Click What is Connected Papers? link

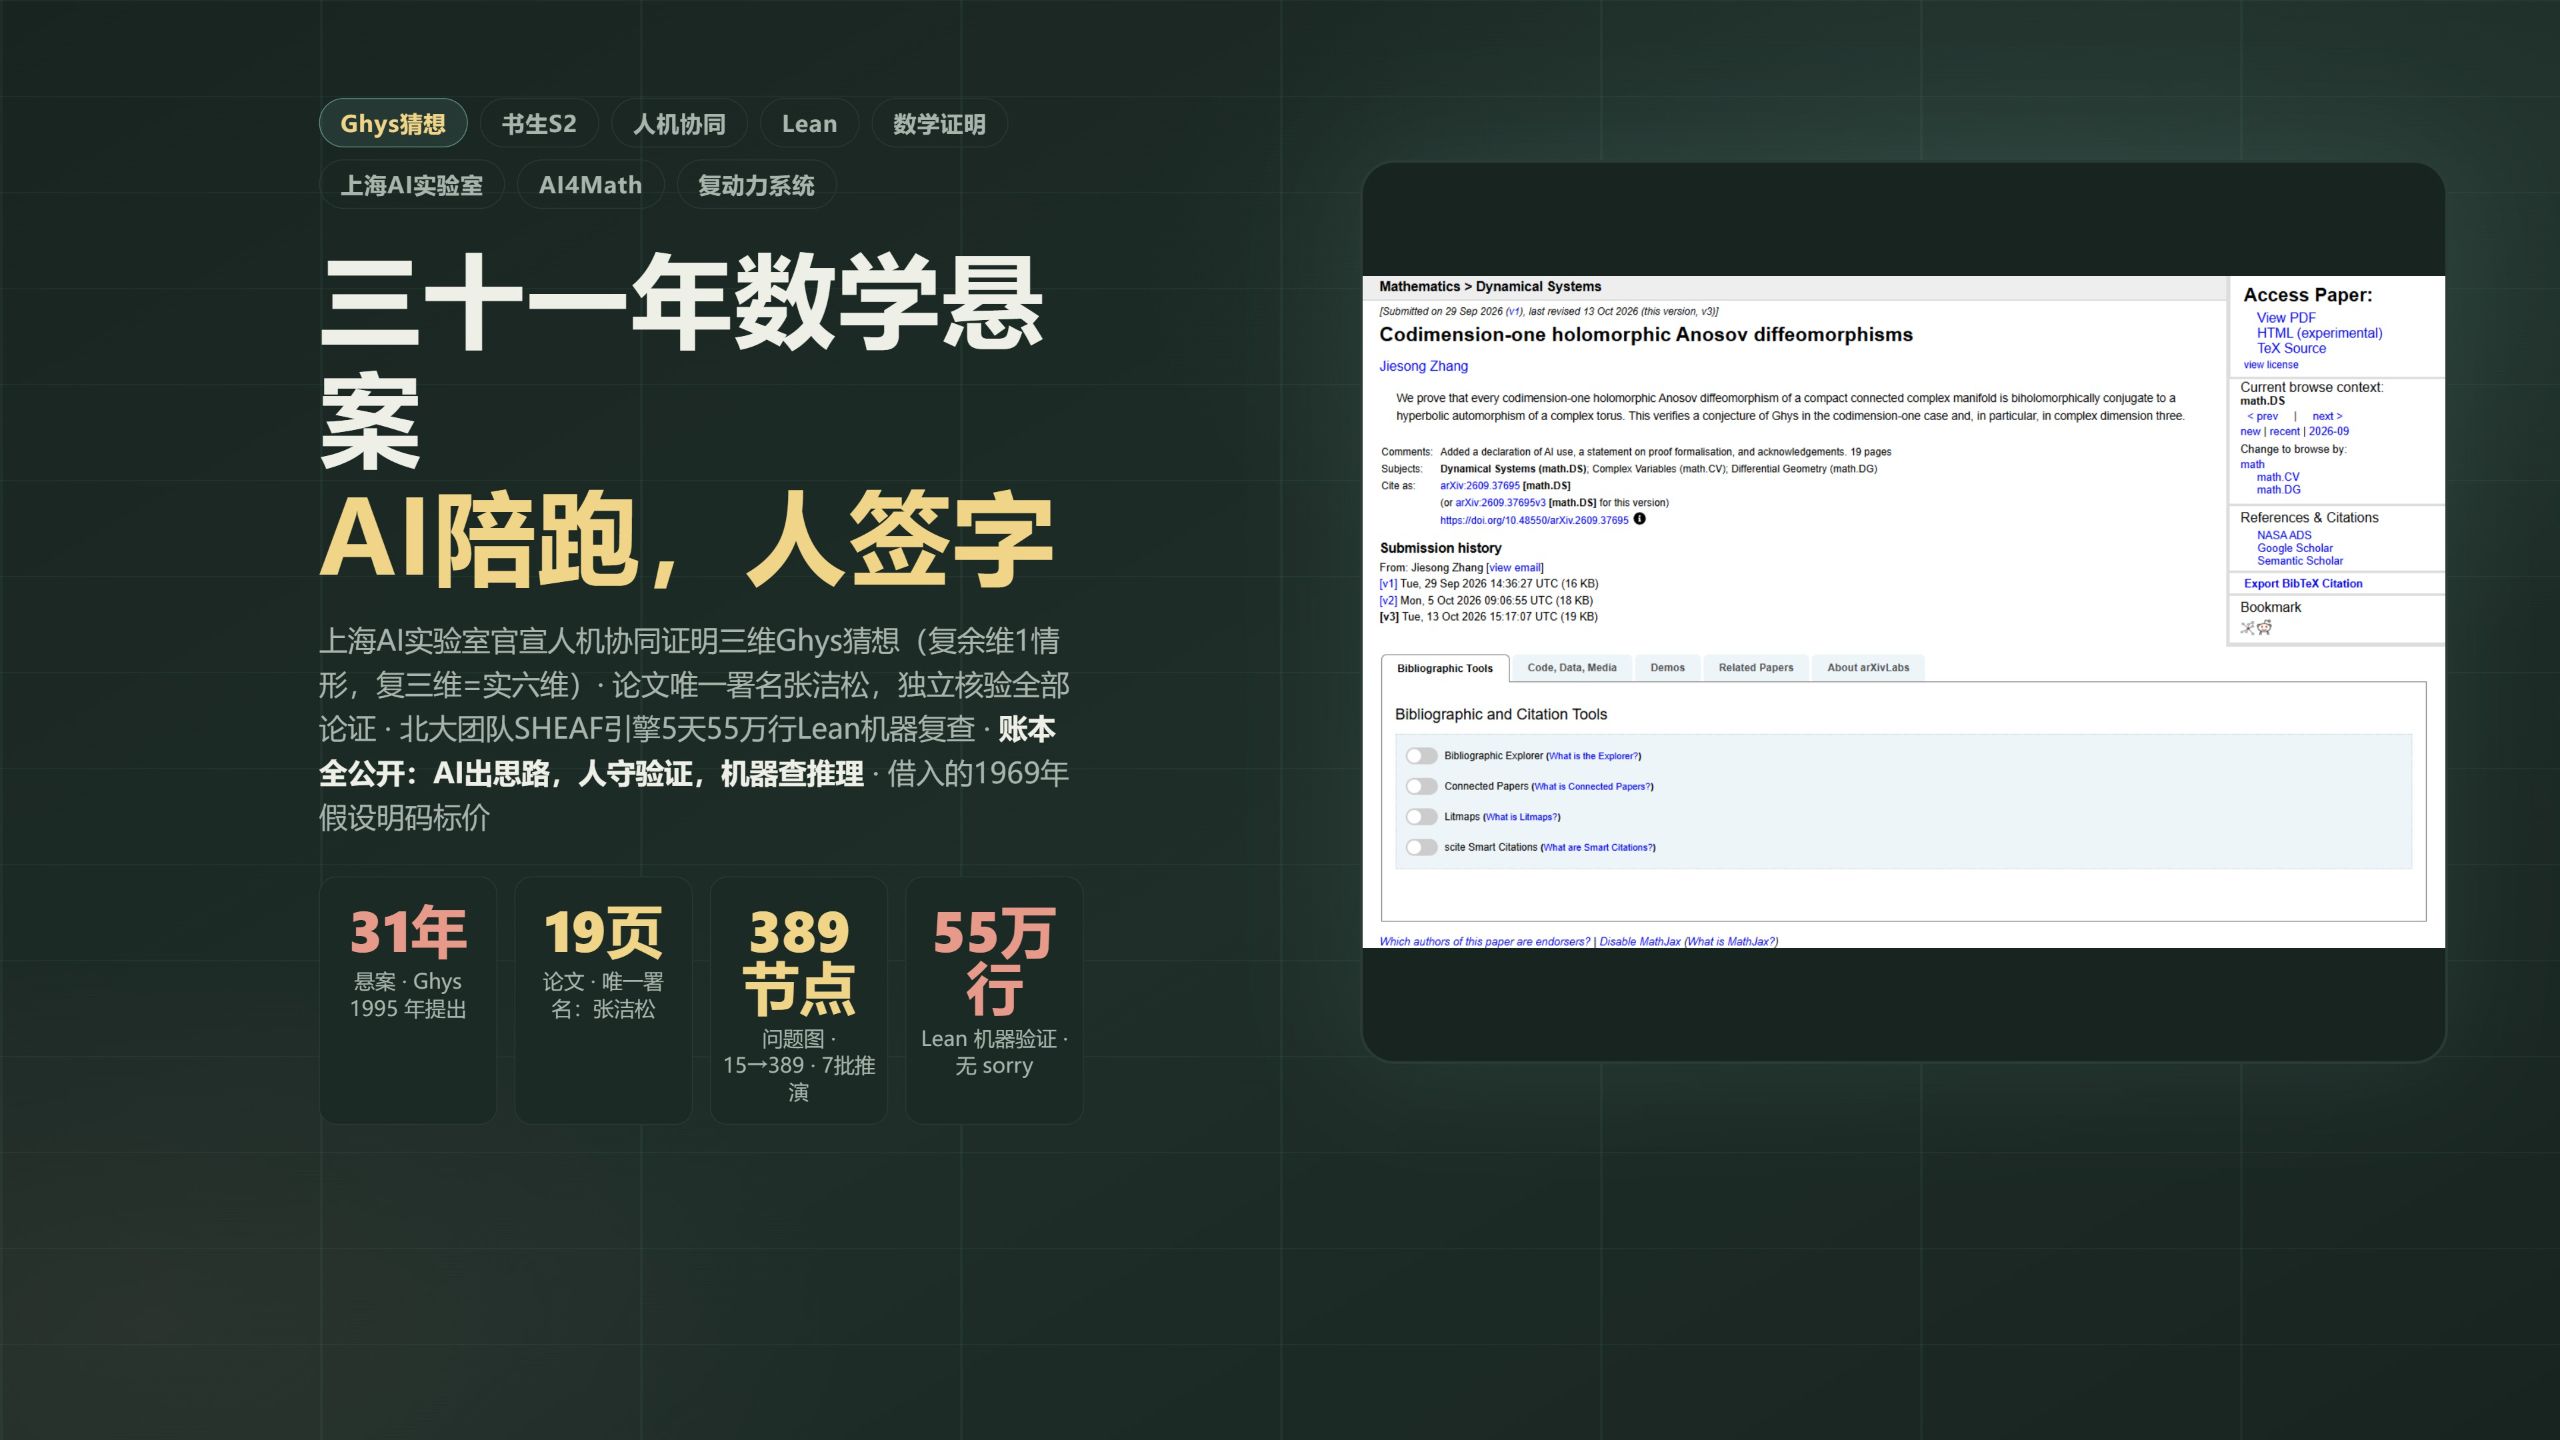click(1592, 787)
